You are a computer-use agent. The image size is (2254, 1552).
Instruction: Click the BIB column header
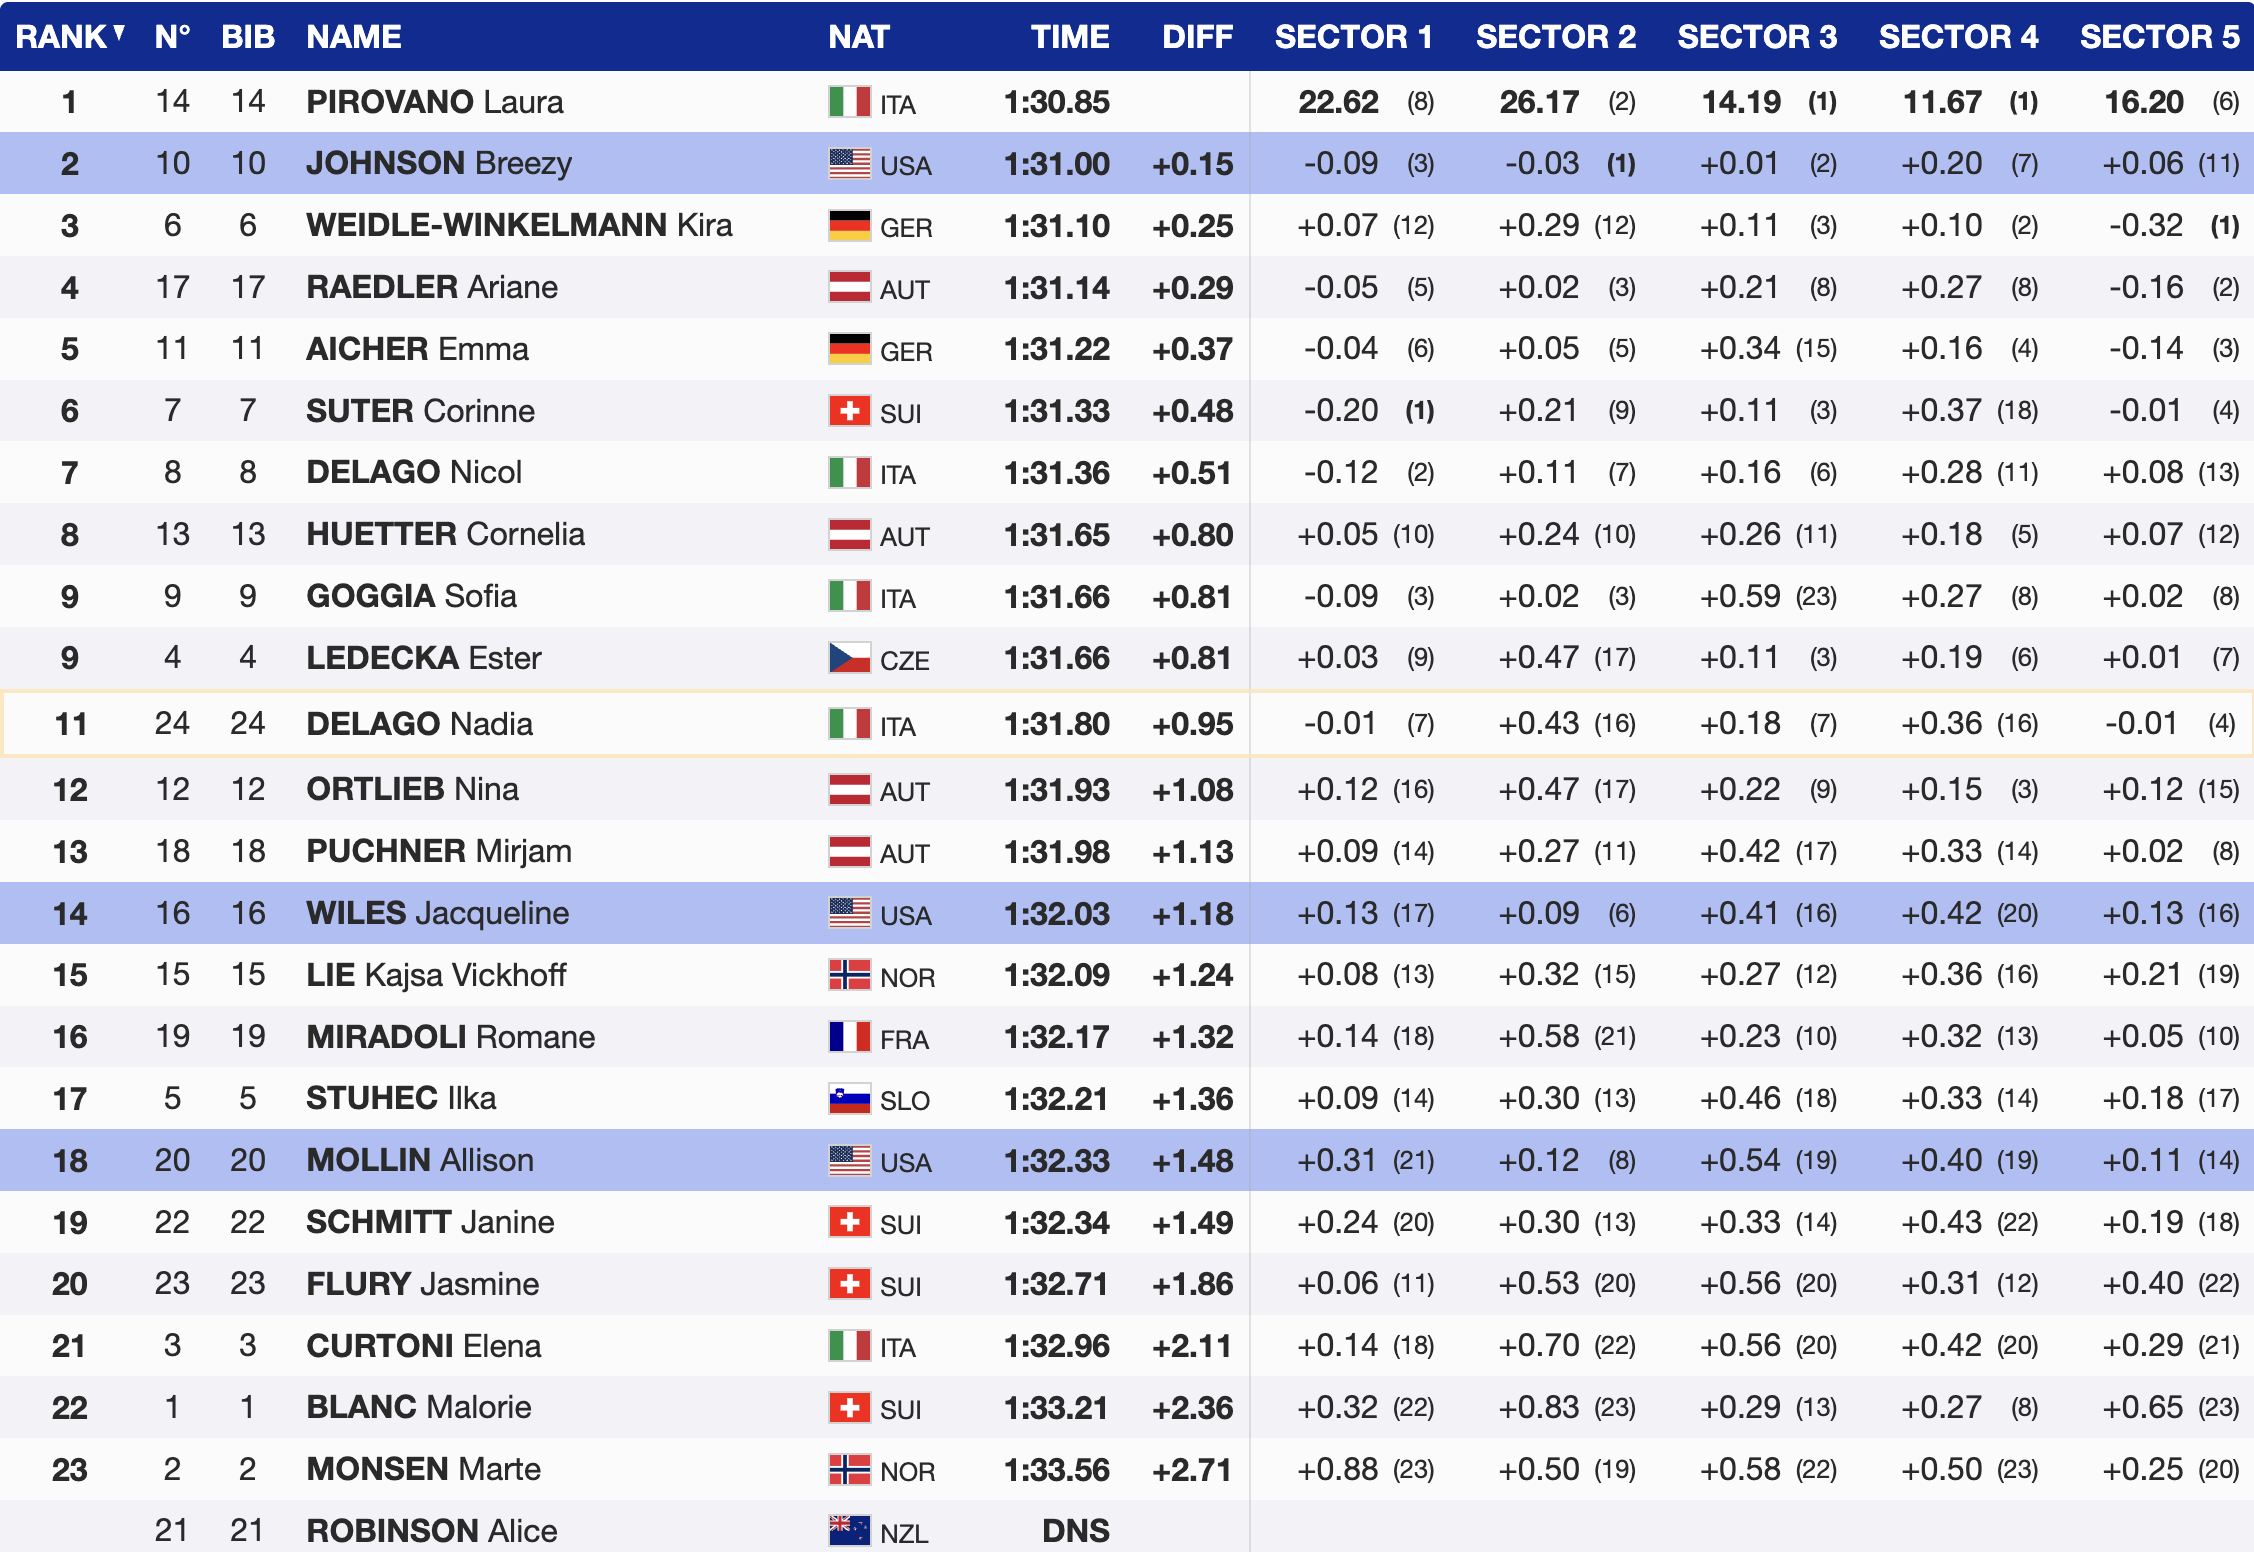click(247, 37)
